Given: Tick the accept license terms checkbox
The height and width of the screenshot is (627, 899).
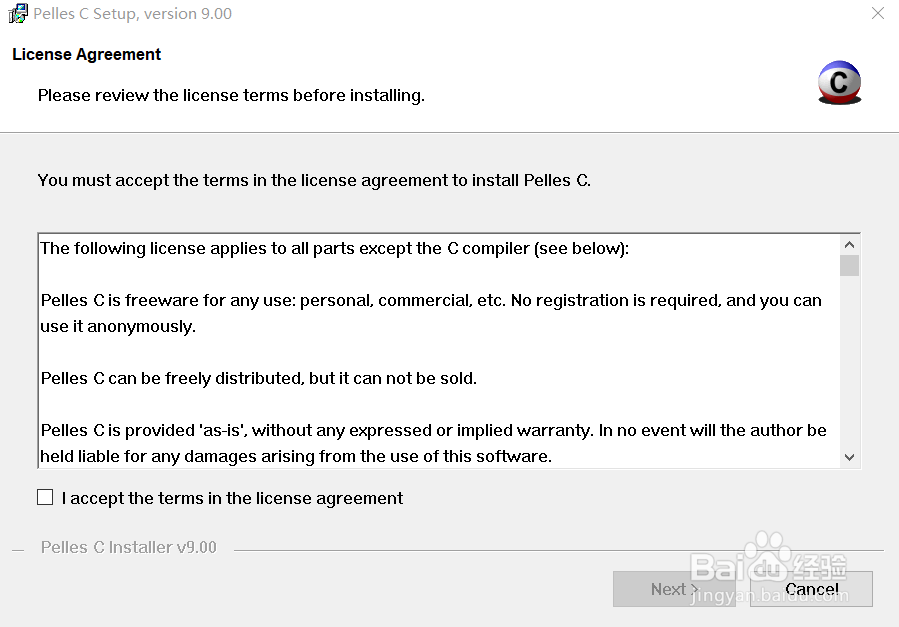Looking at the screenshot, I should [x=45, y=497].
